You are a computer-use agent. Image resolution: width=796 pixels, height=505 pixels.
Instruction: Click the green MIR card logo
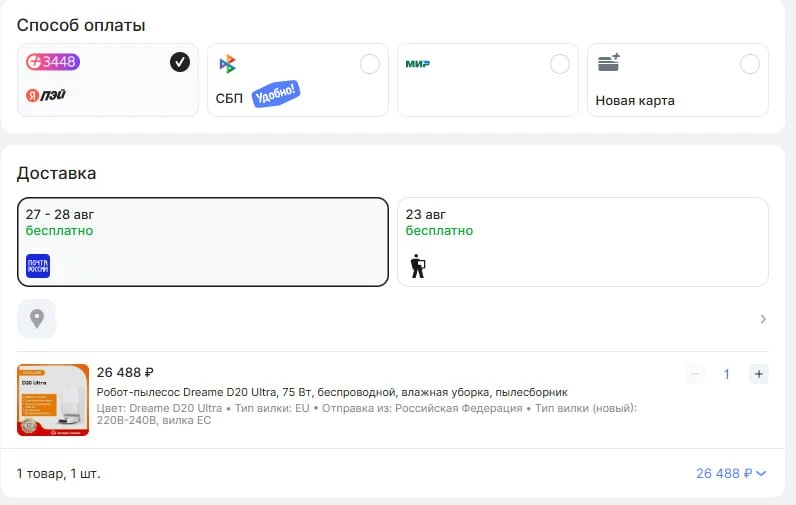417,63
